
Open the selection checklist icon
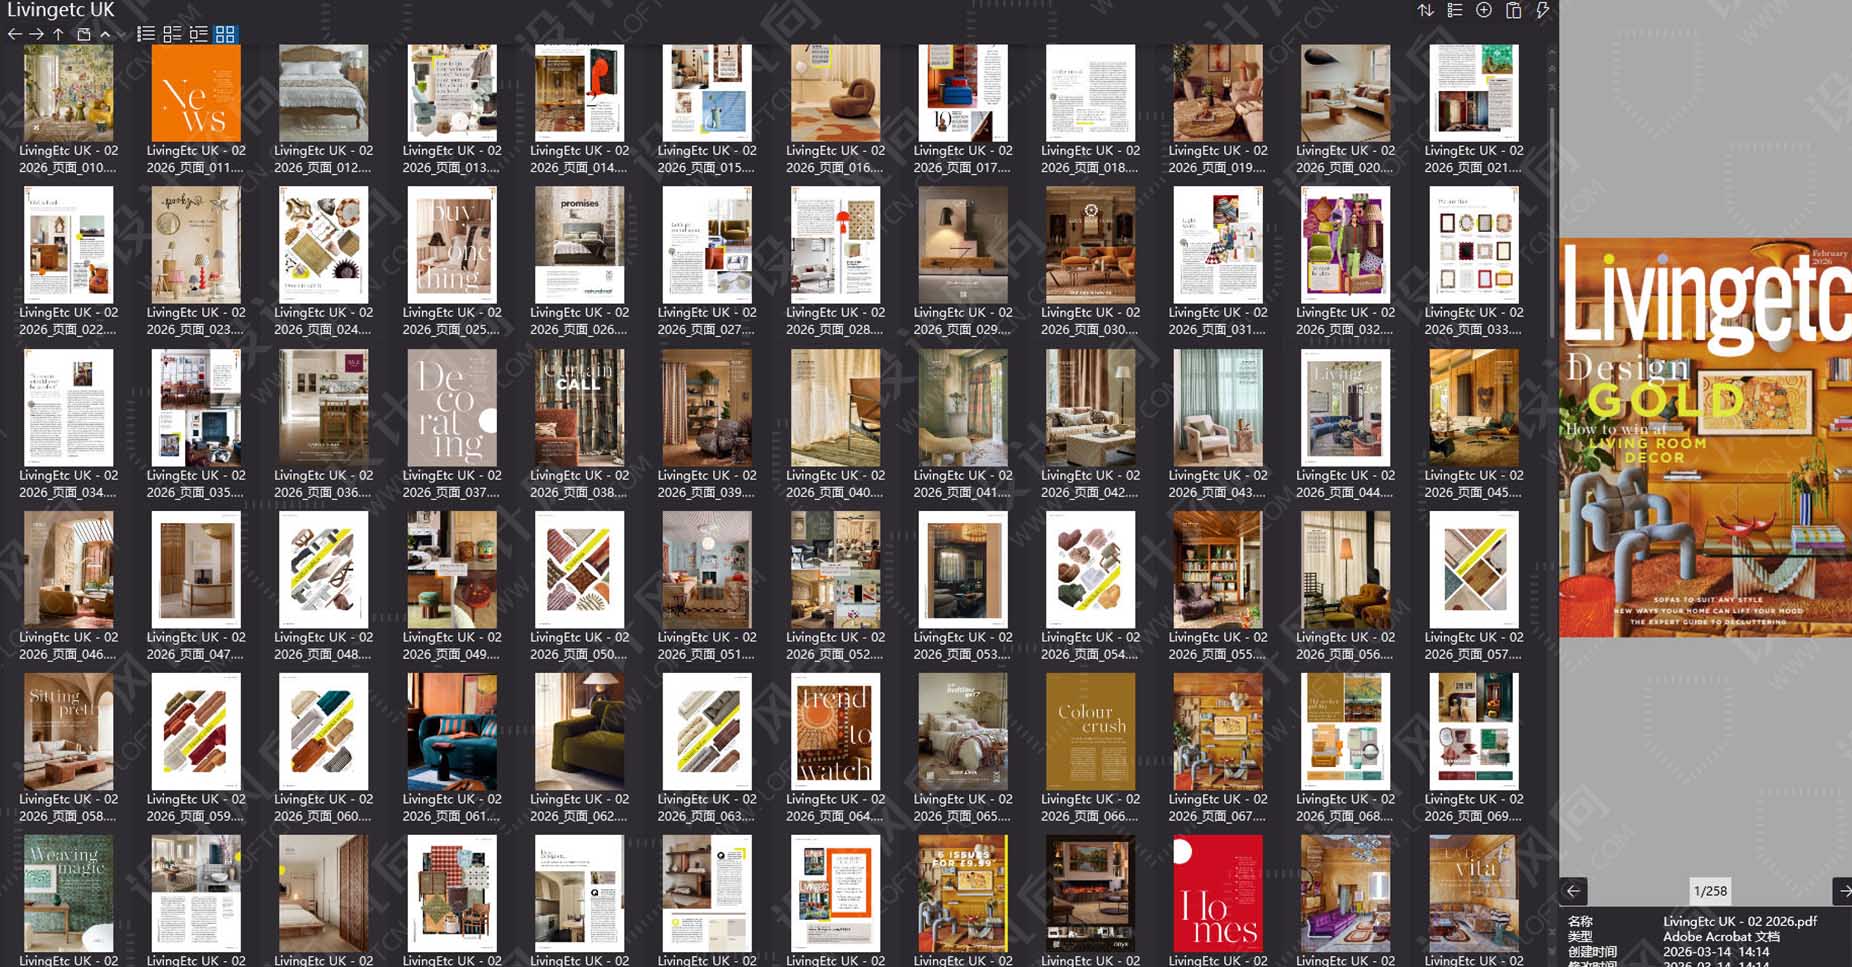click(x=1454, y=10)
